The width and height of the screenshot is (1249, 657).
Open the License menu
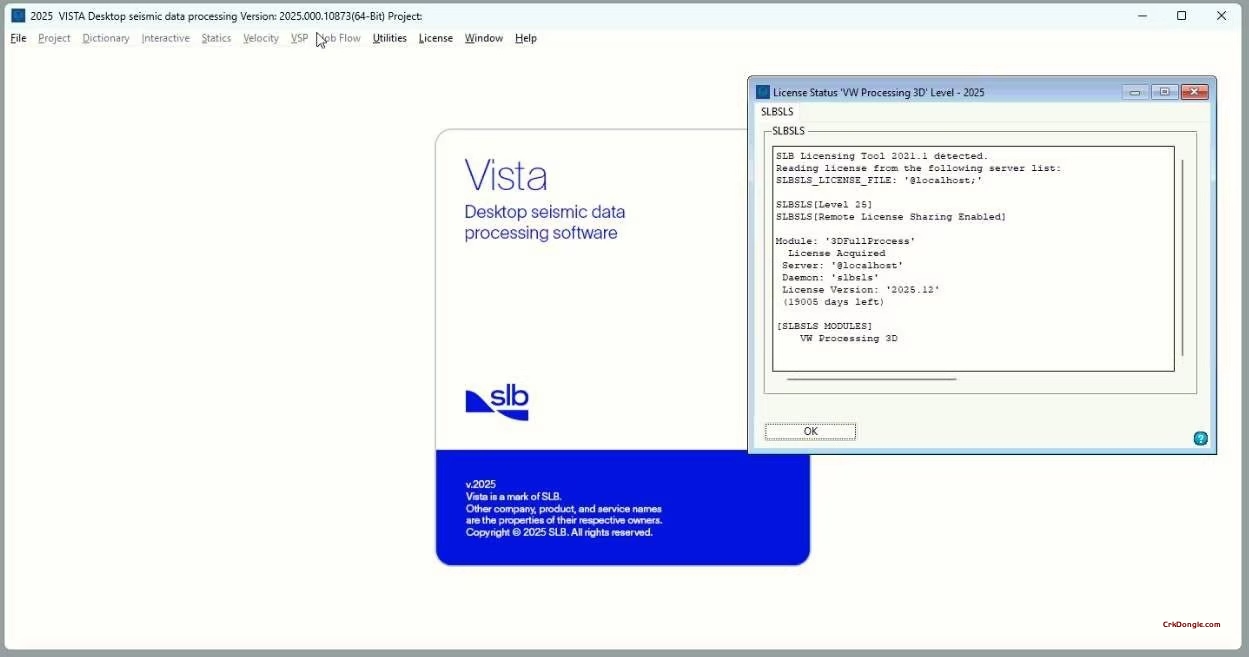pos(435,38)
